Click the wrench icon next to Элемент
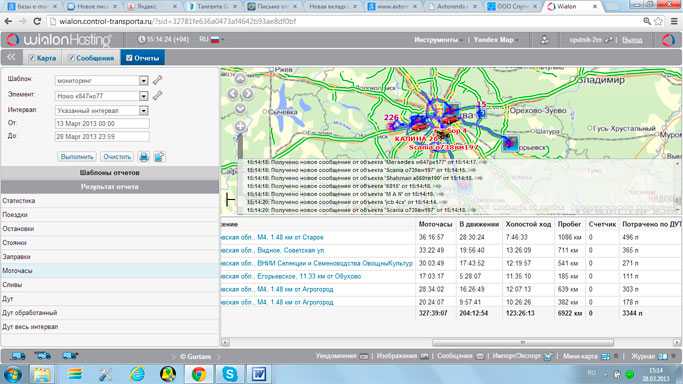 coord(158,95)
